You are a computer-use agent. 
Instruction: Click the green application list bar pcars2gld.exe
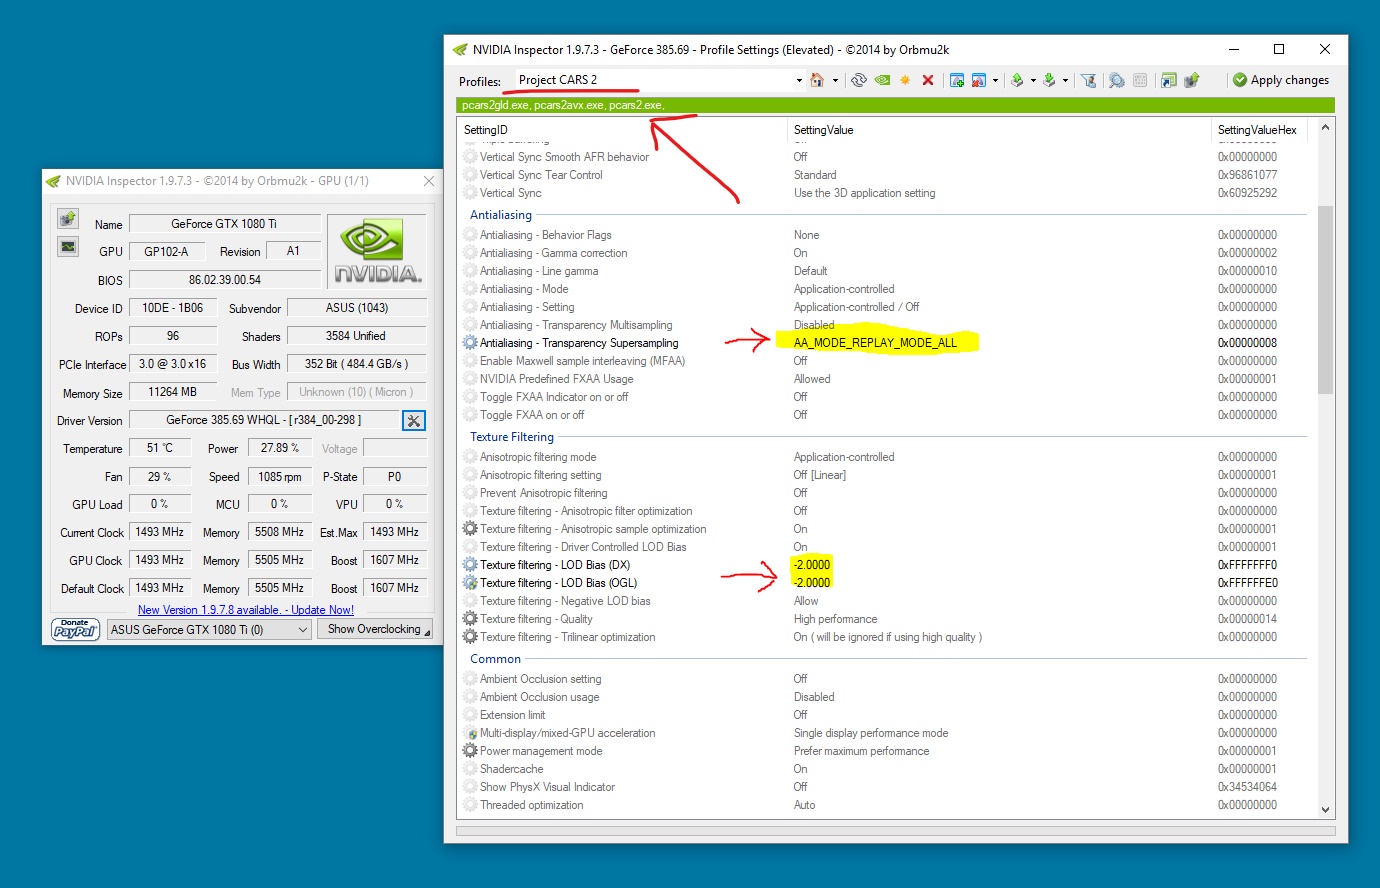click(x=895, y=105)
